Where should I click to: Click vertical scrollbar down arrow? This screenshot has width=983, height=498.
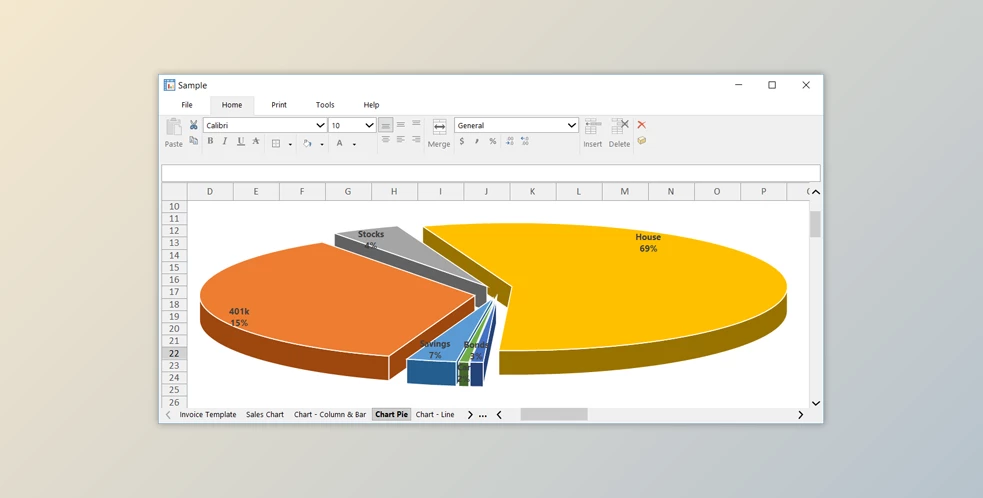coord(816,403)
